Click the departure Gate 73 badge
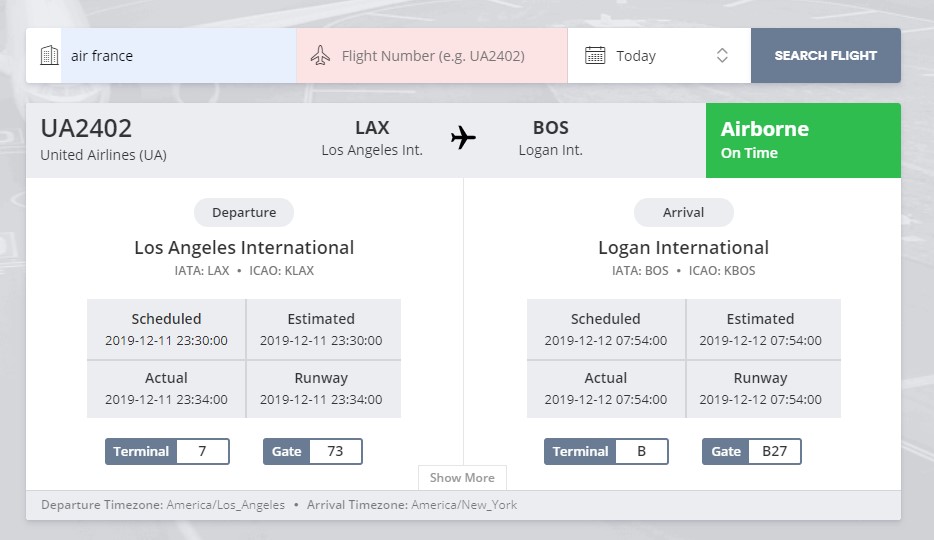The image size is (934, 540). pos(313,451)
